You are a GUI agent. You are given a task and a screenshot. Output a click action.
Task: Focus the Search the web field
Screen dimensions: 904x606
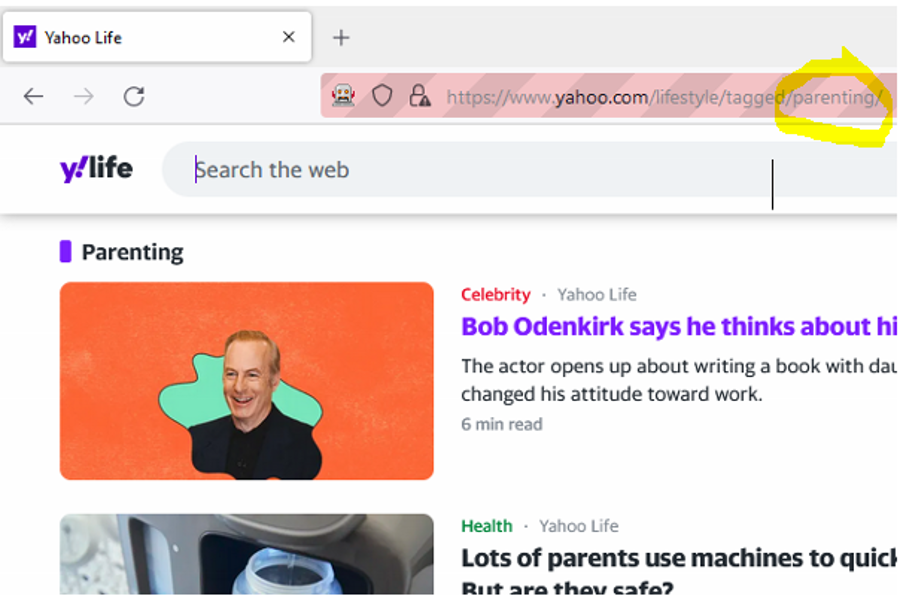[480, 170]
